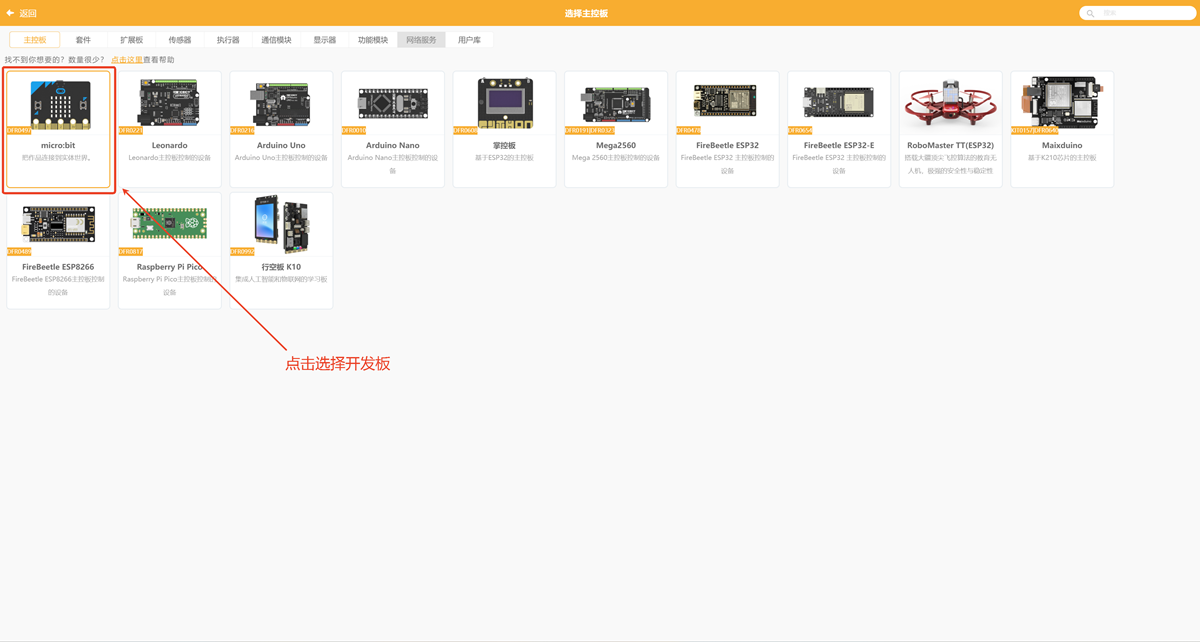The height and width of the screenshot is (642, 1200).
Task: Follow the 点击这里 help link
Action: [x=127, y=60]
